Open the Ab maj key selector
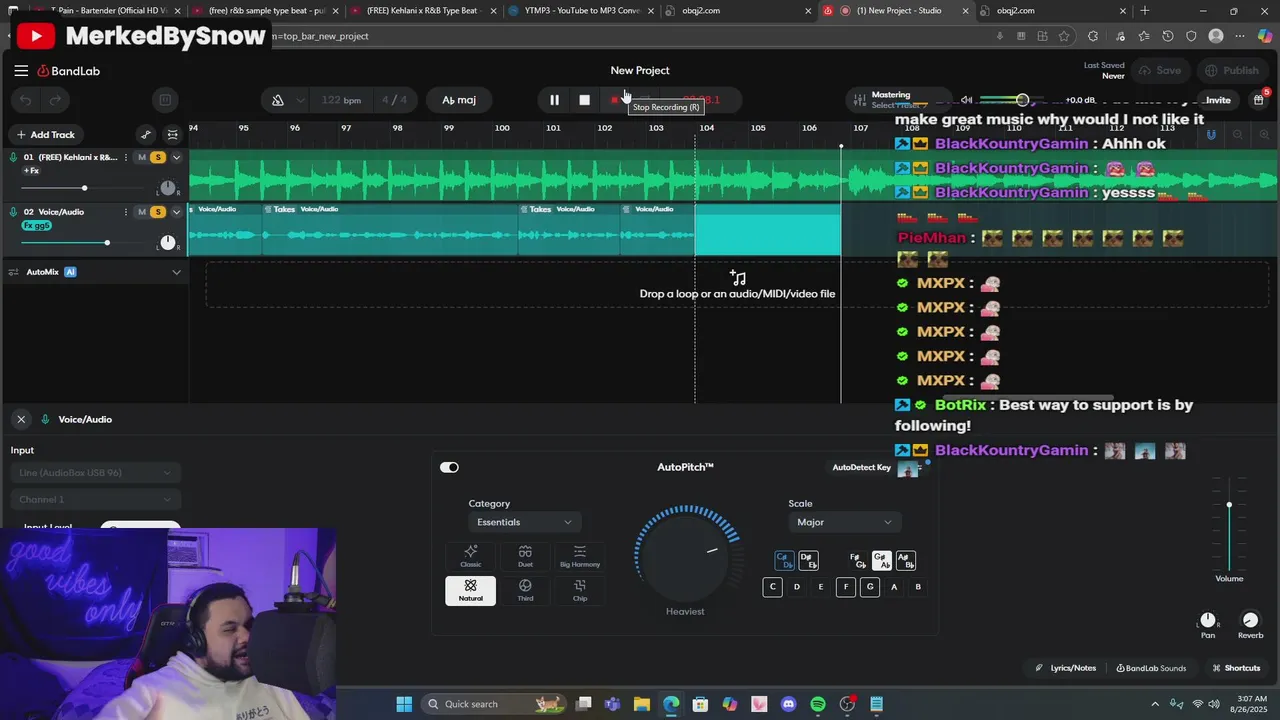Viewport: 1280px width, 720px height. (459, 100)
